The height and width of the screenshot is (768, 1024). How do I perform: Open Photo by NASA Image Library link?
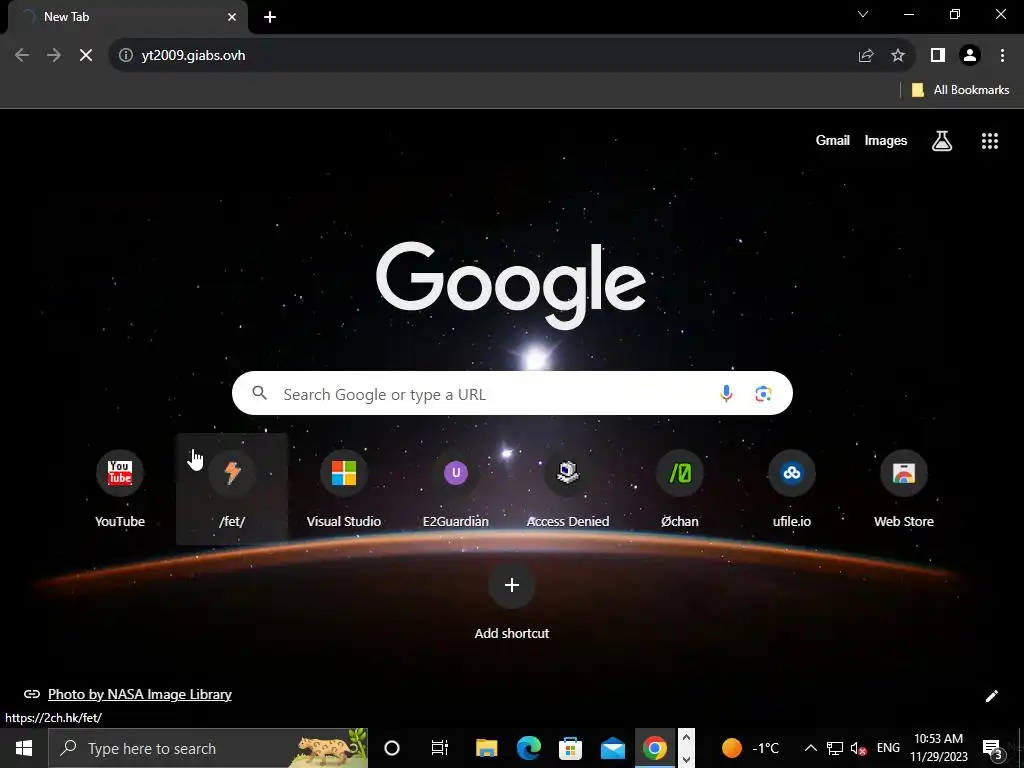tap(140, 694)
